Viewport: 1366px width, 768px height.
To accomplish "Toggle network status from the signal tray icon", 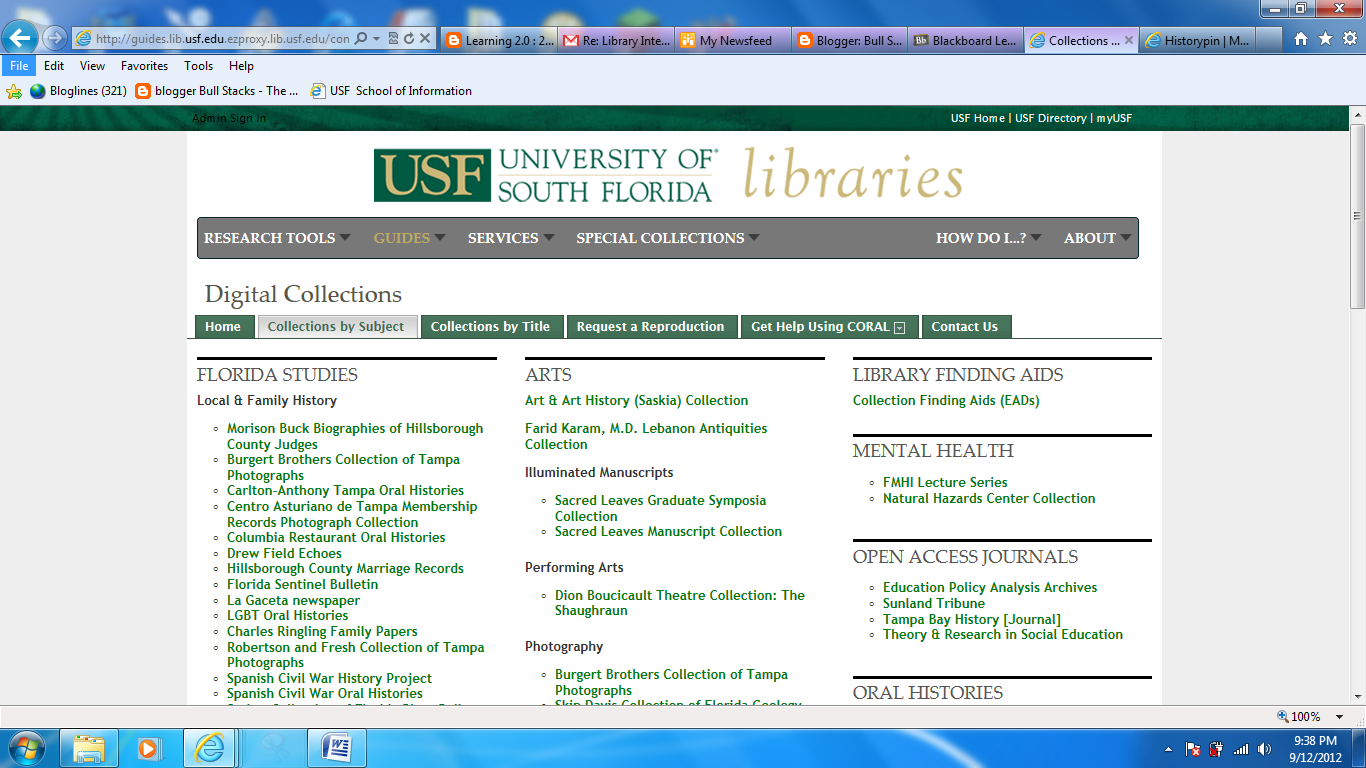I will click(x=1240, y=748).
